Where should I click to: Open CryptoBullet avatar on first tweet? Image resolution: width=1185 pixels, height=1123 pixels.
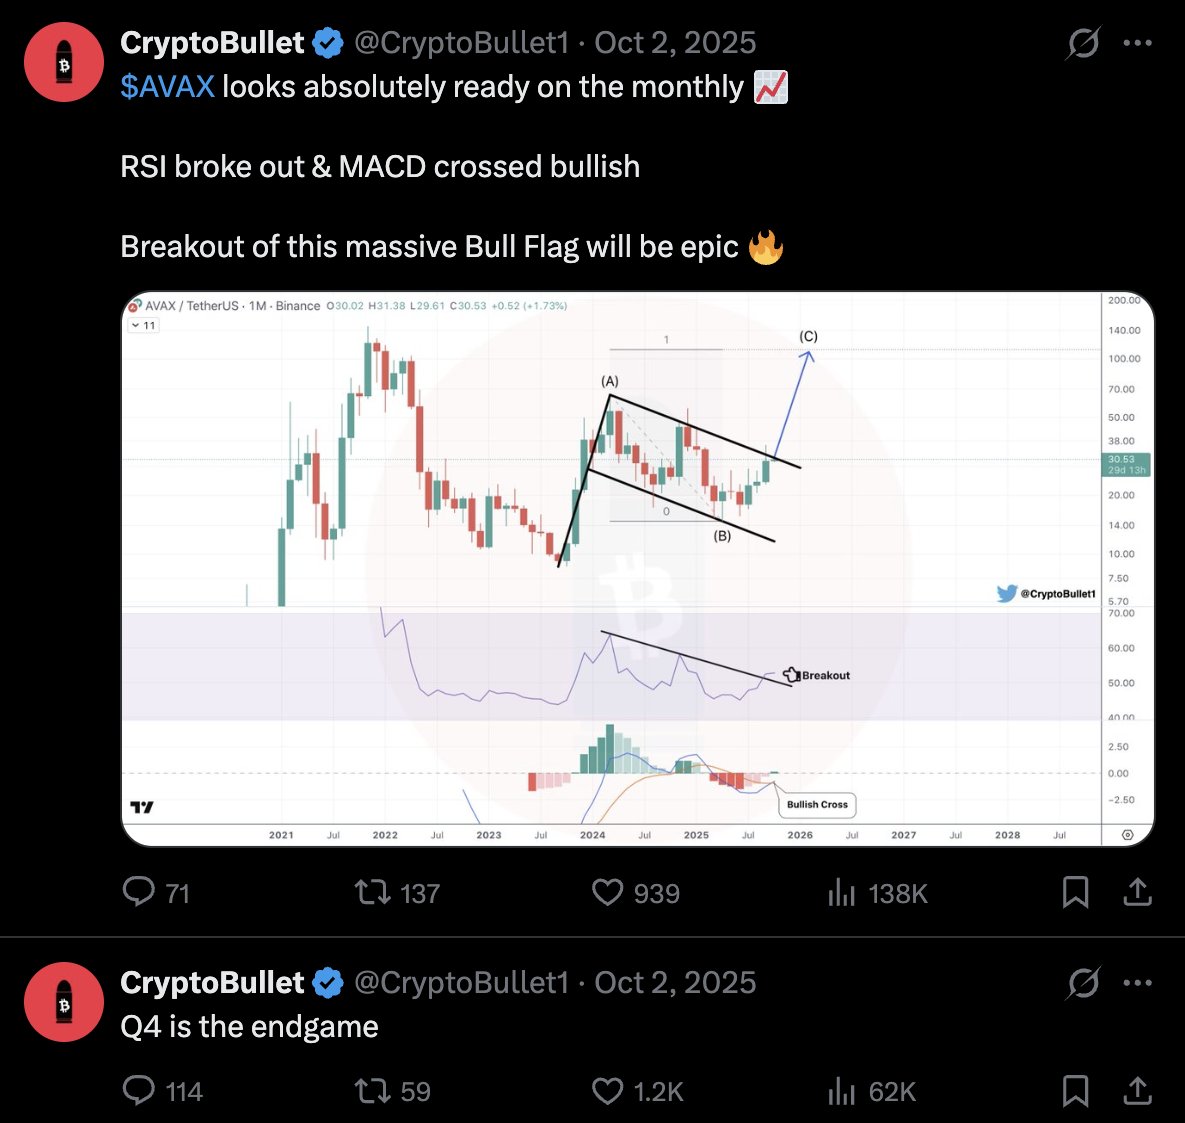pyautogui.click(x=64, y=63)
